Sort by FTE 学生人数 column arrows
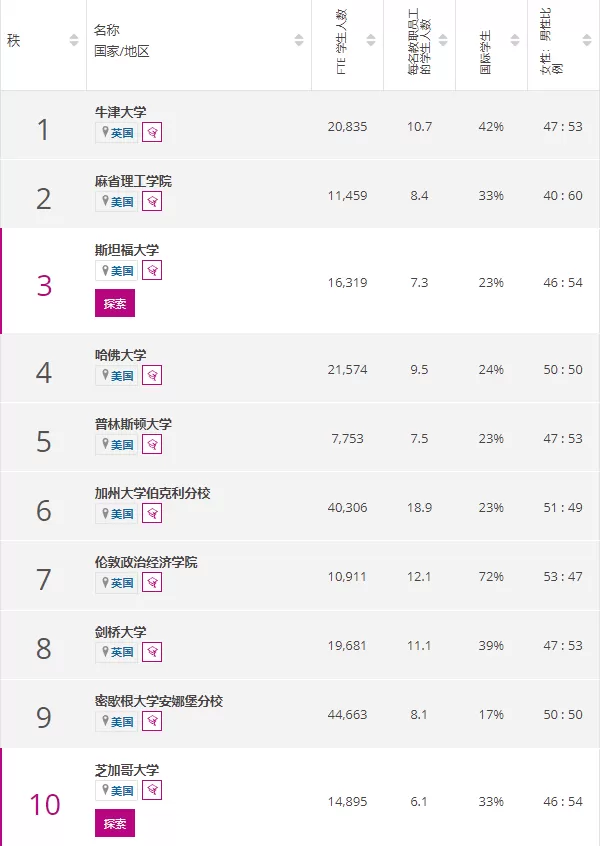The image size is (600, 846). point(371,40)
